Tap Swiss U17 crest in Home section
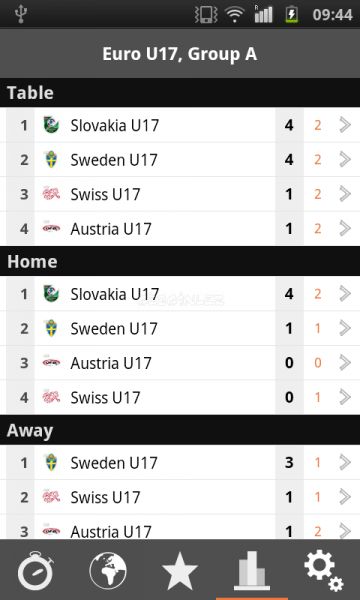Image resolution: width=360 pixels, height=600 pixels. click(51, 397)
